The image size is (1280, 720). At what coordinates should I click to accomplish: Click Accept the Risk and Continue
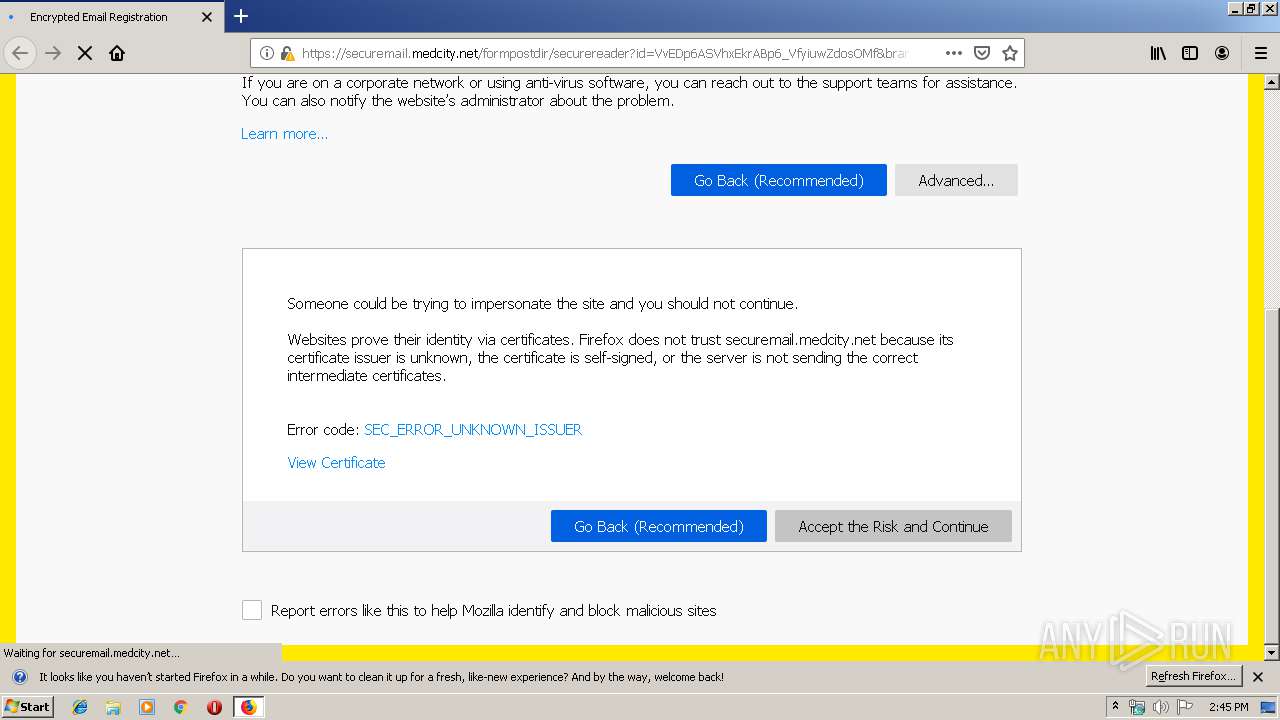(893, 526)
